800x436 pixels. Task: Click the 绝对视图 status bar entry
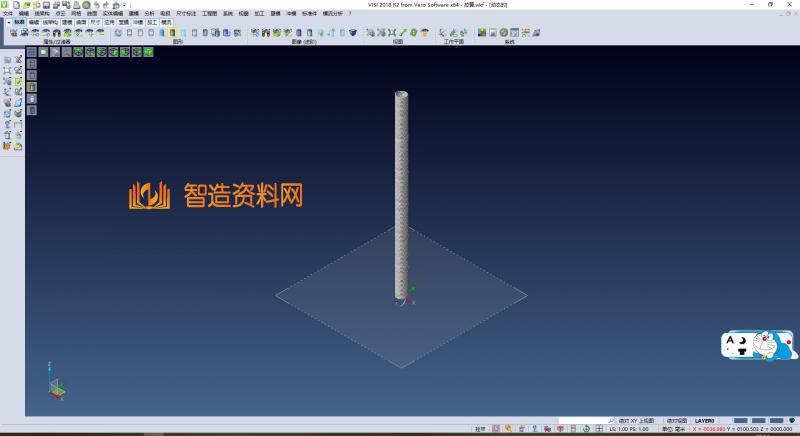pyautogui.click(x=677, y=421)
